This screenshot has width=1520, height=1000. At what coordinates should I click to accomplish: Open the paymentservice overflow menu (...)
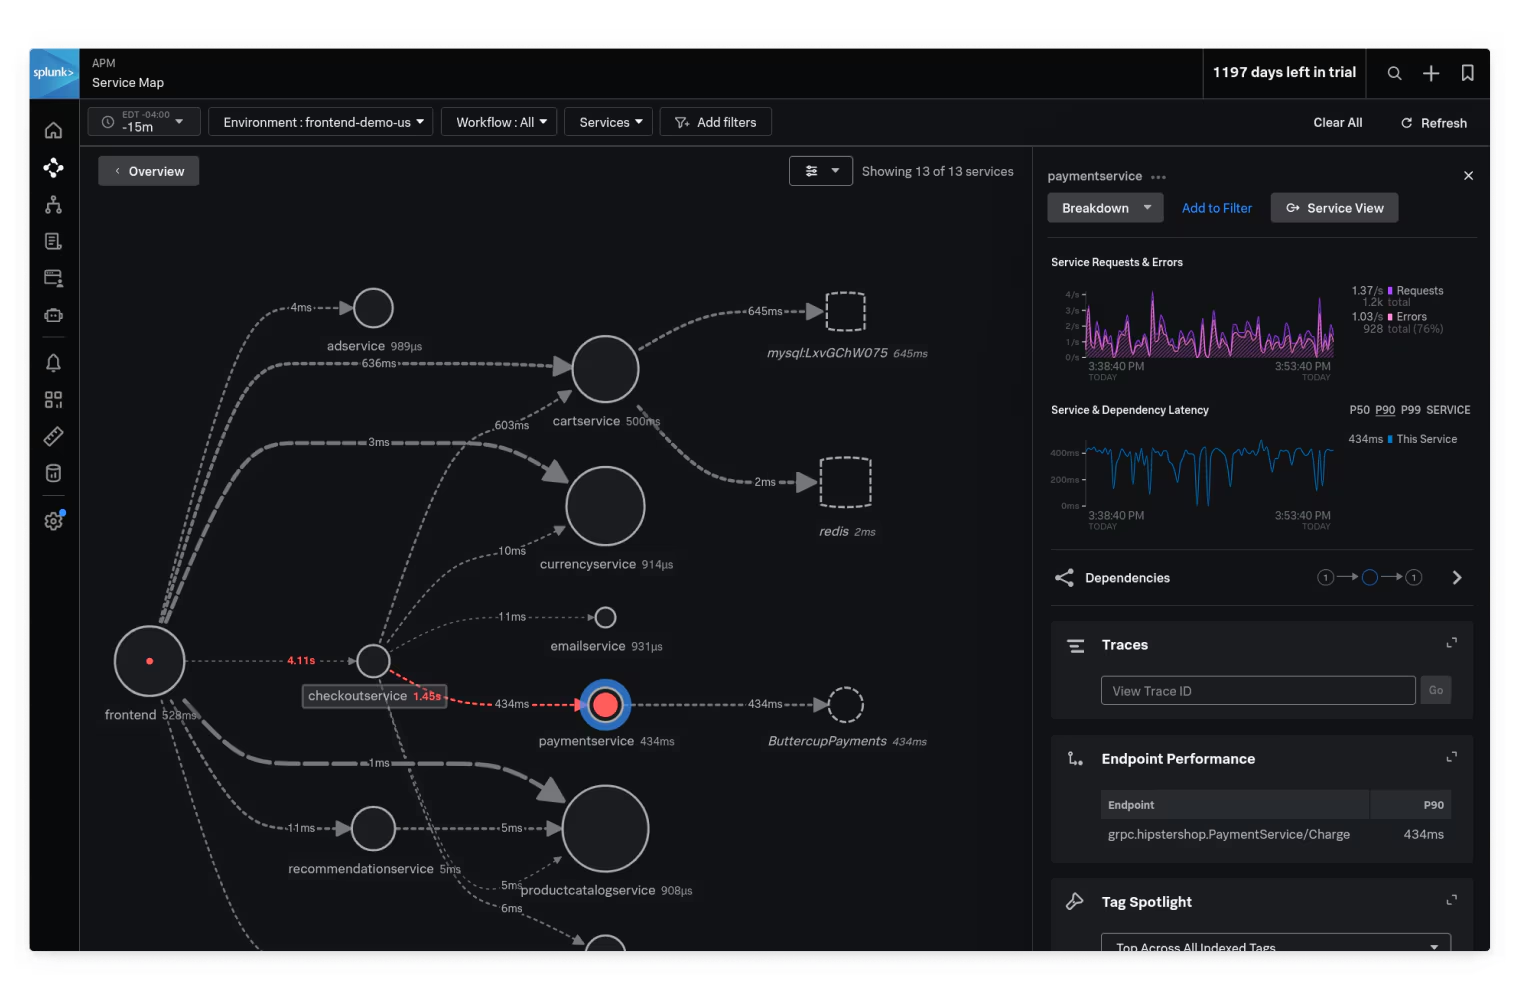coord(1158,176)
